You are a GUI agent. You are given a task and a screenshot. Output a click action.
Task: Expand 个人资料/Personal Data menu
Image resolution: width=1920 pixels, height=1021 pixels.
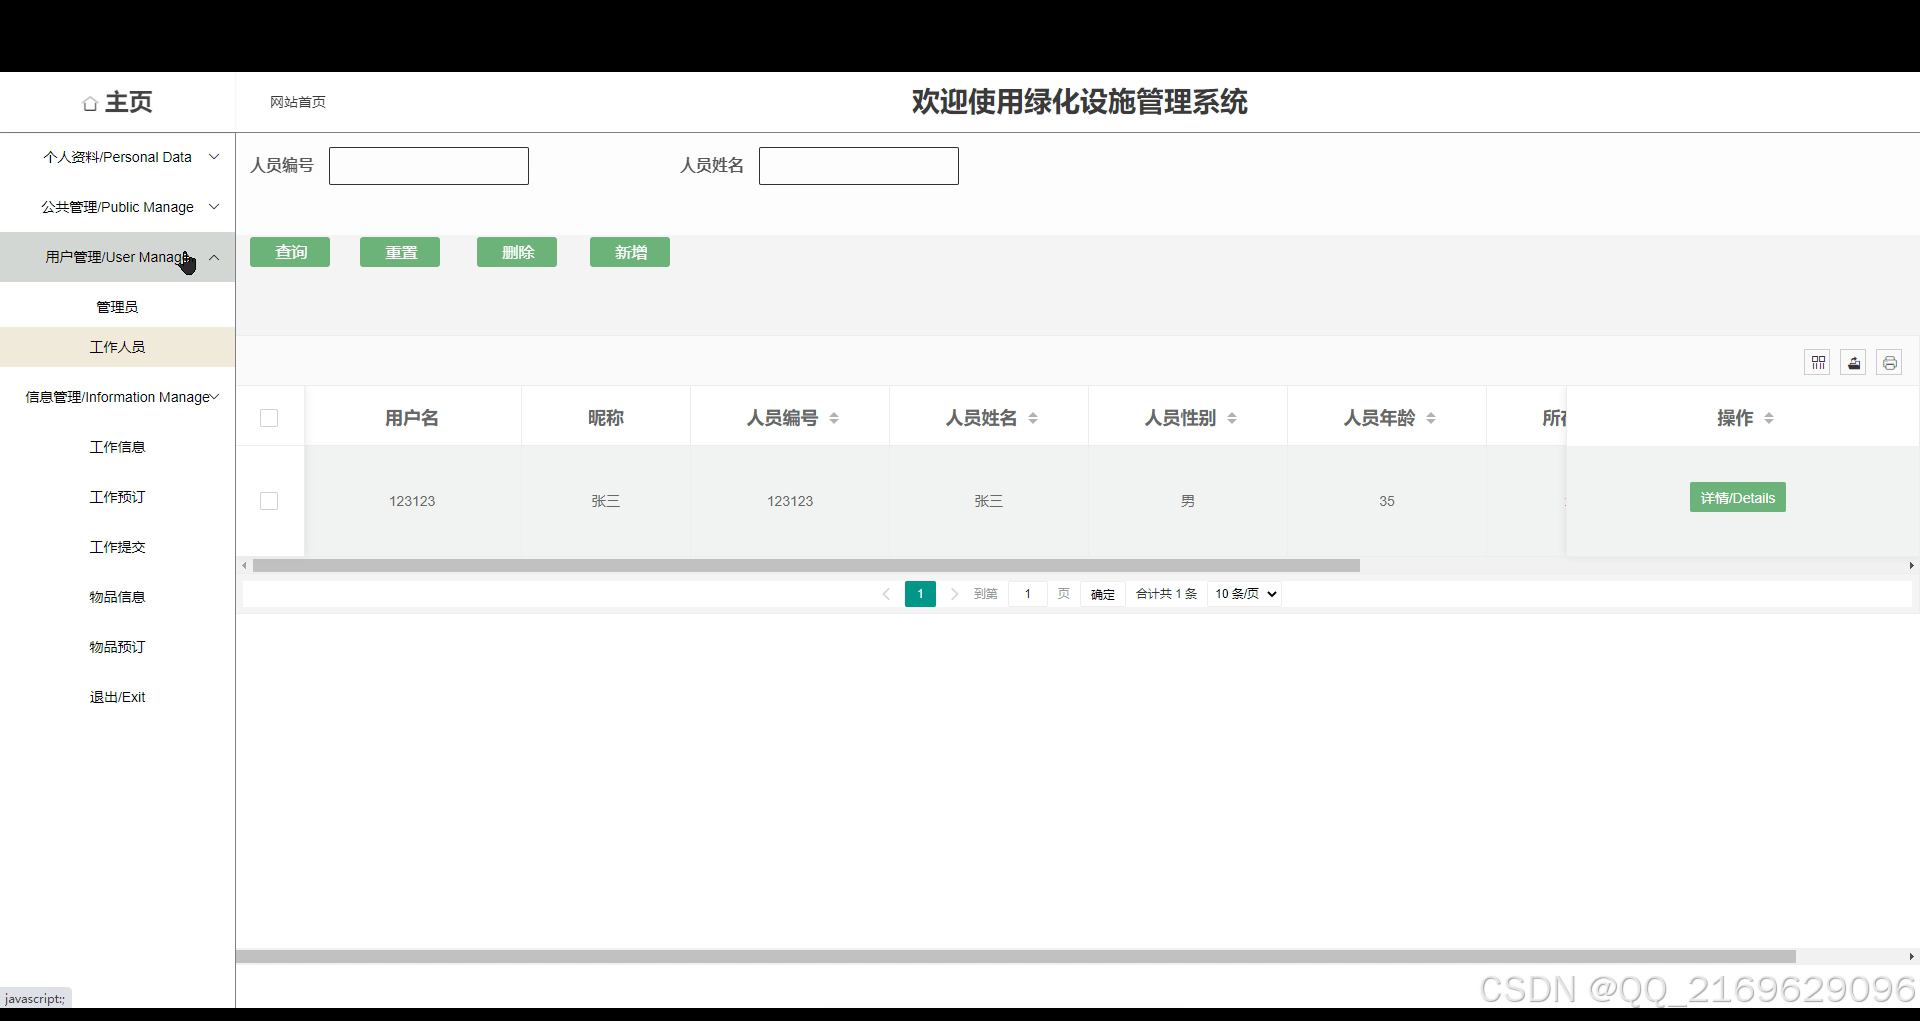(x=117, y=157)
